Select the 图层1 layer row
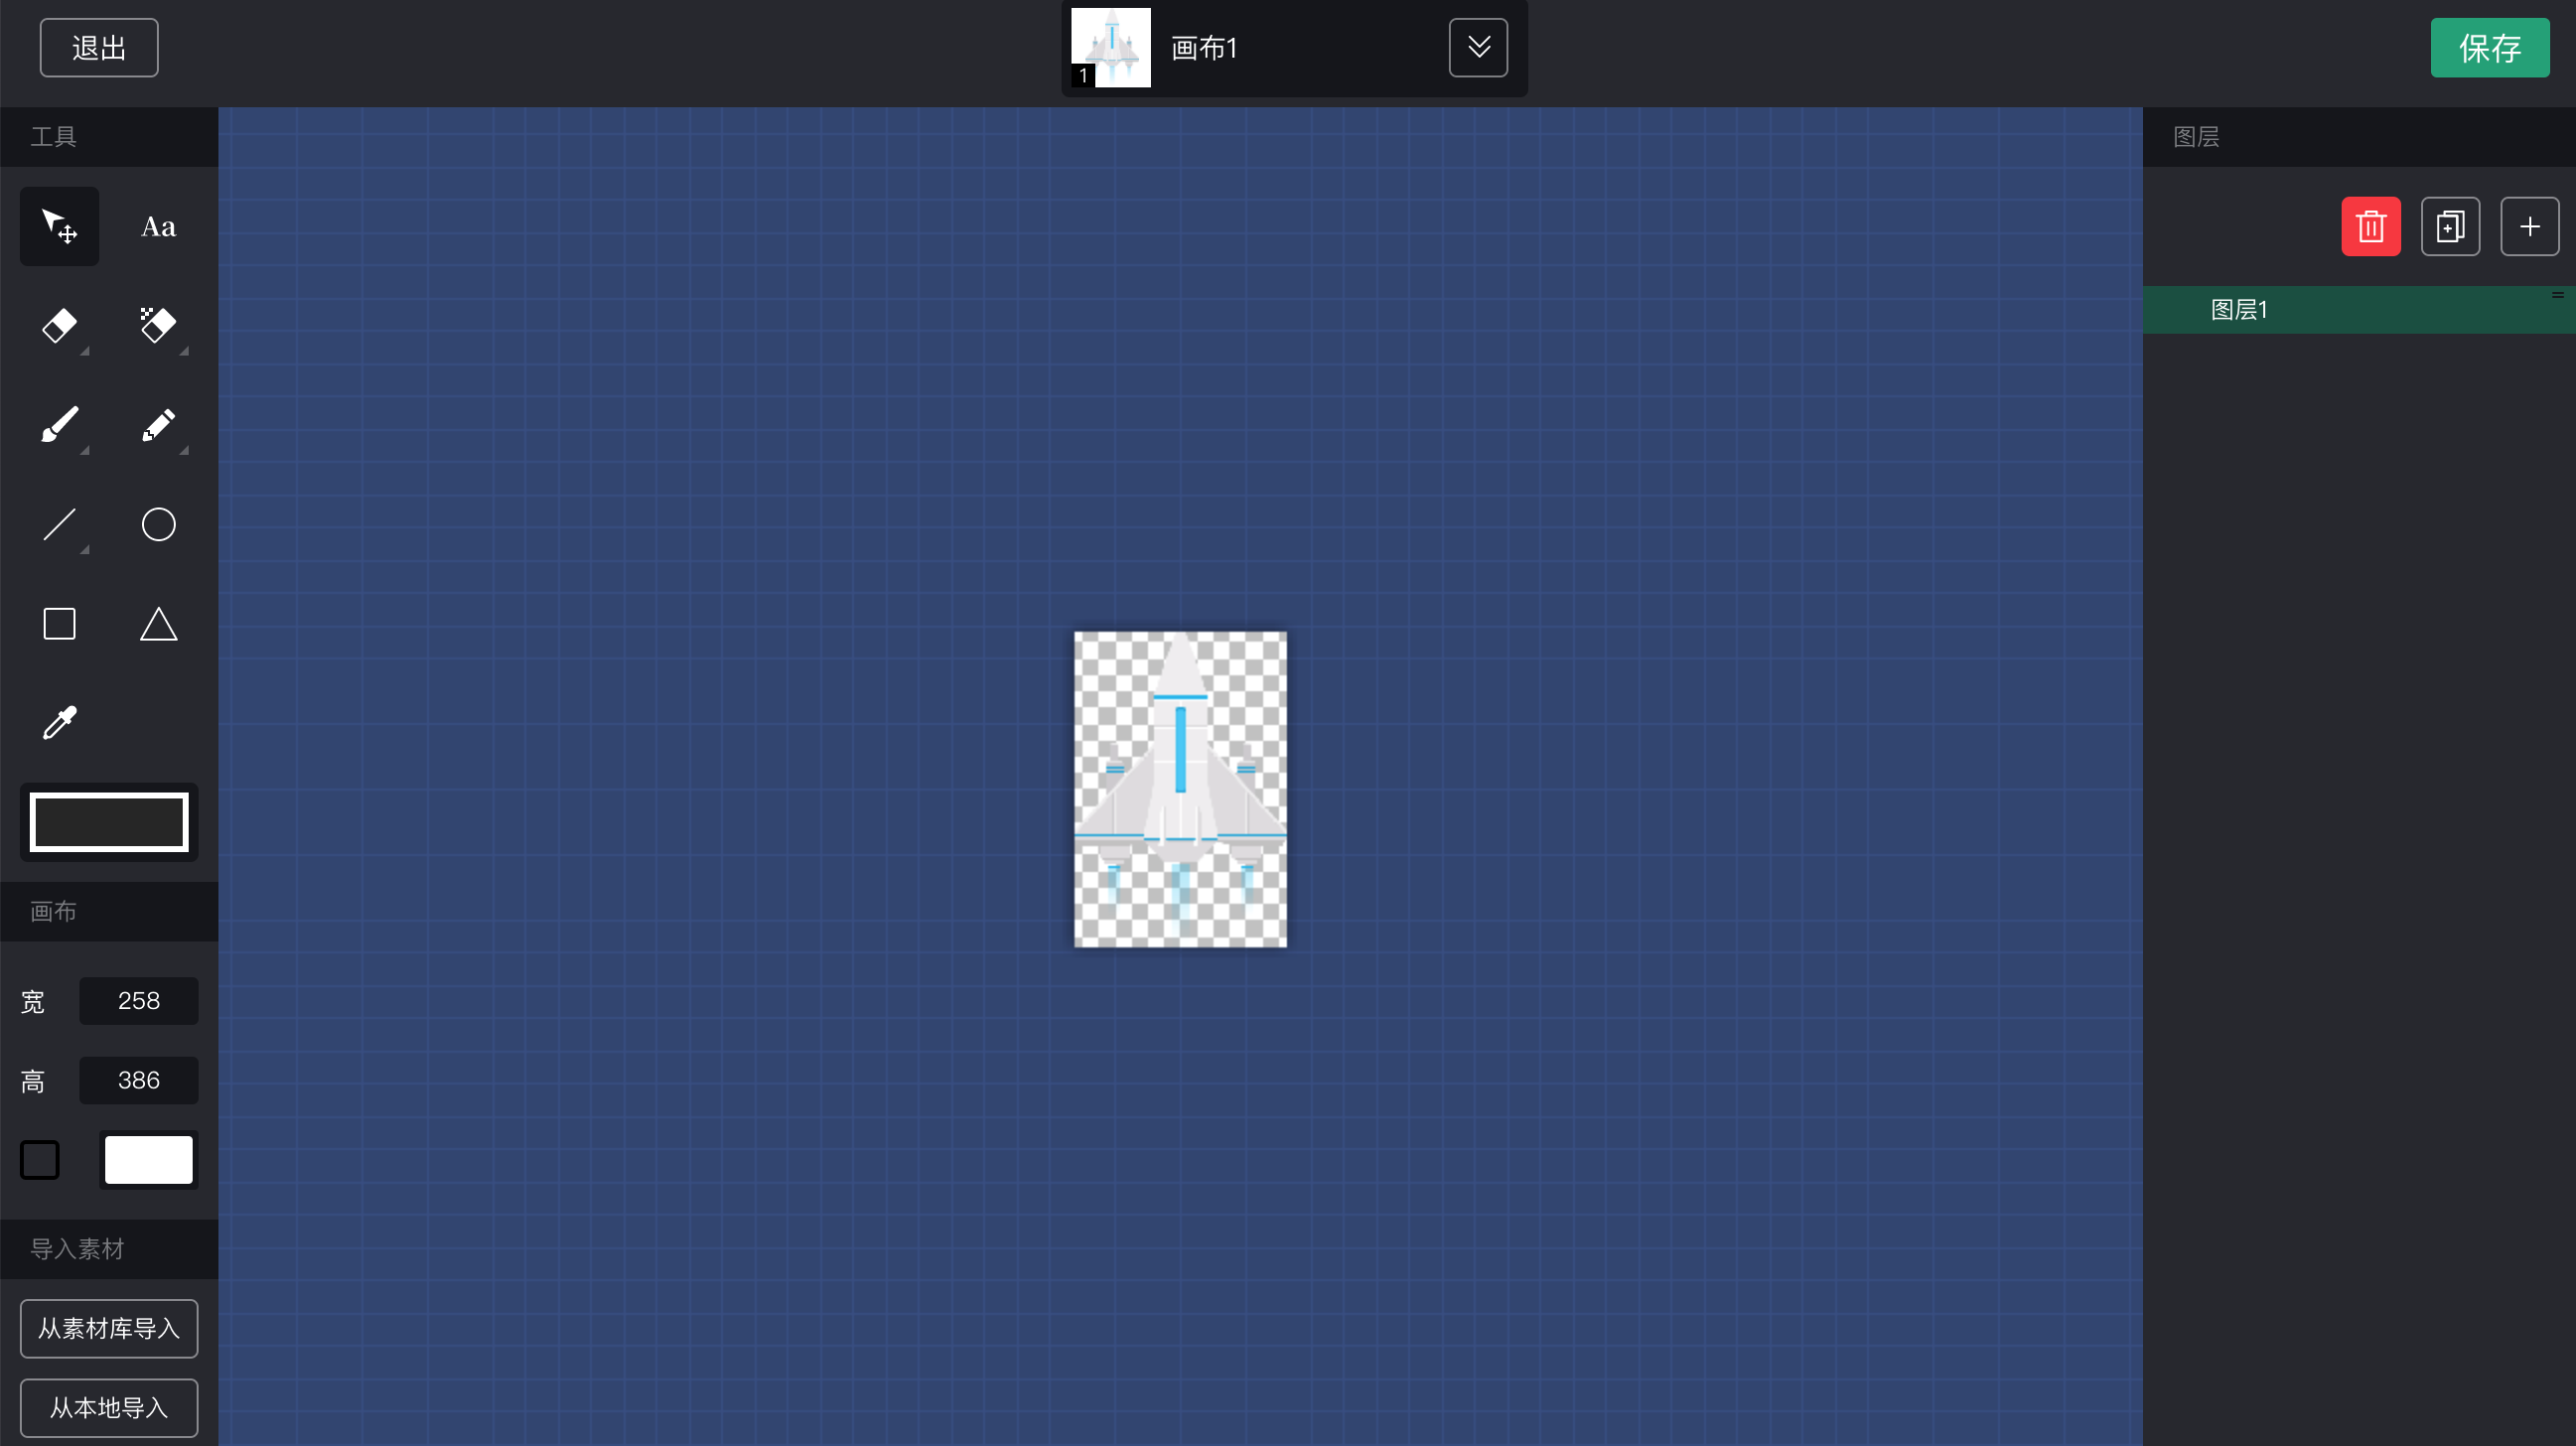Screen dimensions: 2576x1446 2359,309
